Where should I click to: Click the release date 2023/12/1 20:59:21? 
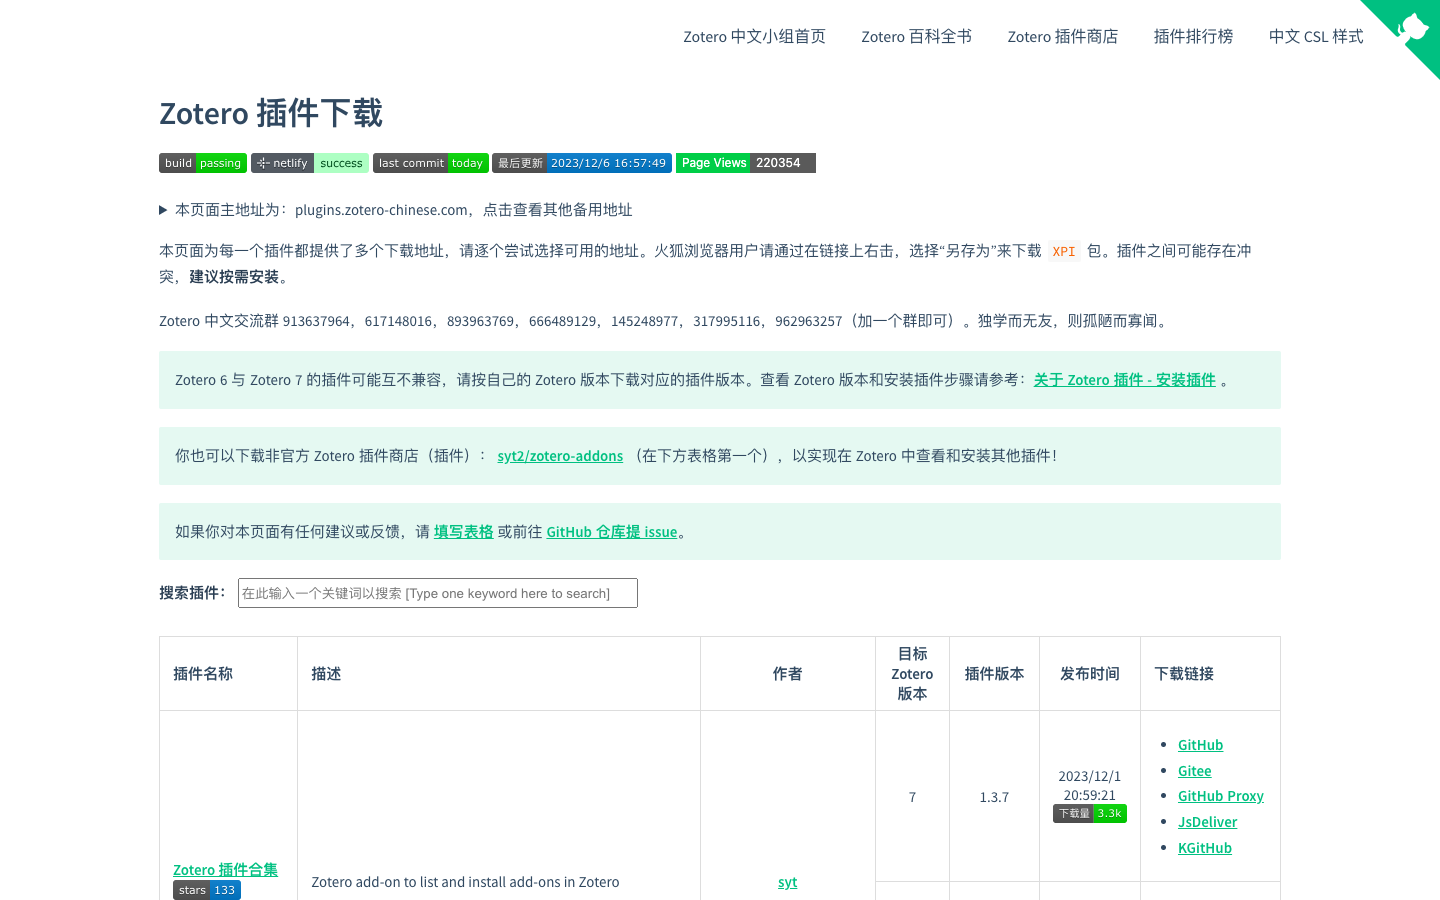[1090, 786]
